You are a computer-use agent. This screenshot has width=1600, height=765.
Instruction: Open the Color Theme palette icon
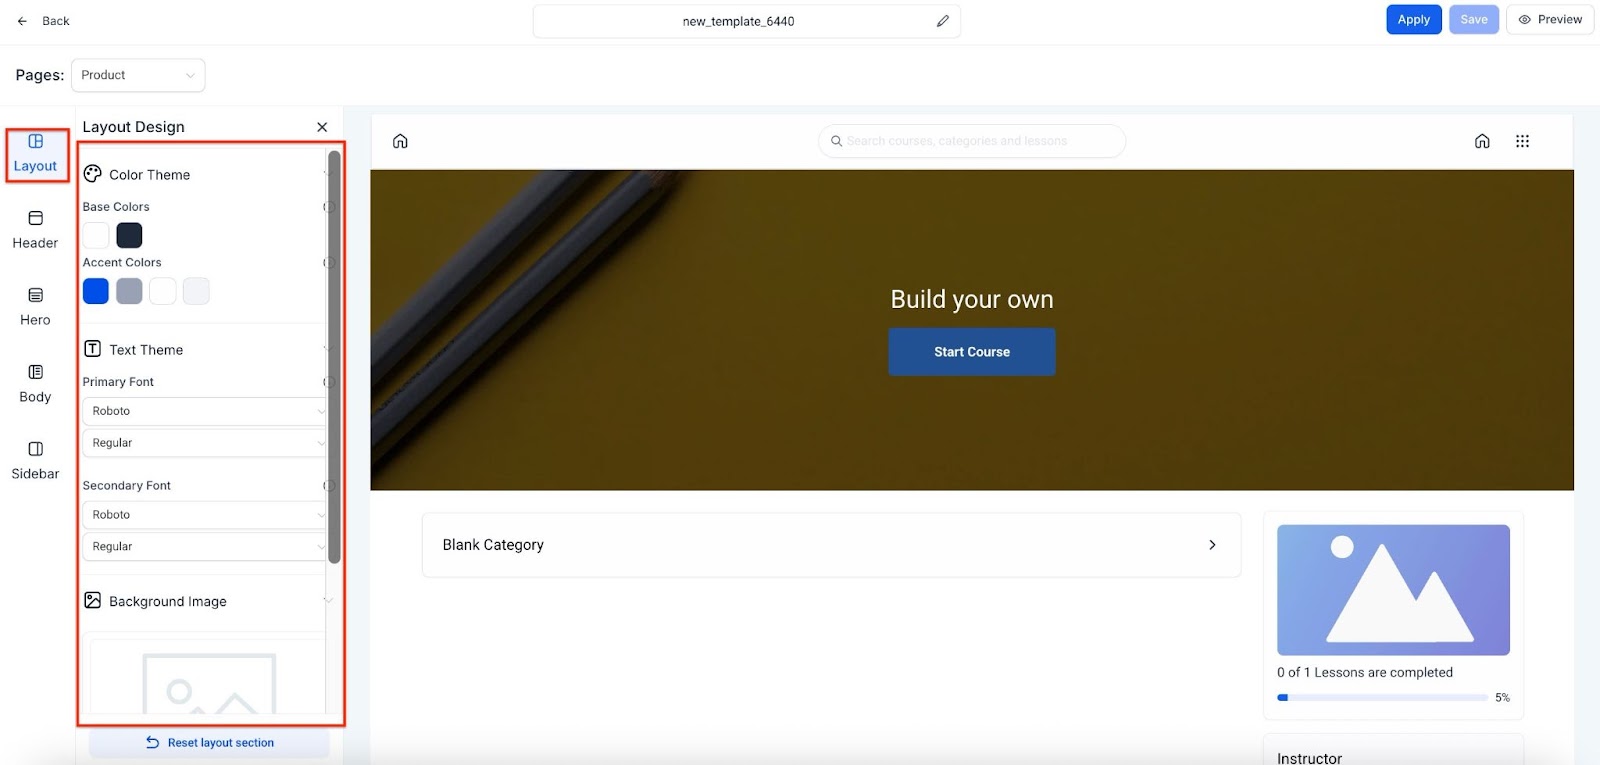(x=93, y=174)
